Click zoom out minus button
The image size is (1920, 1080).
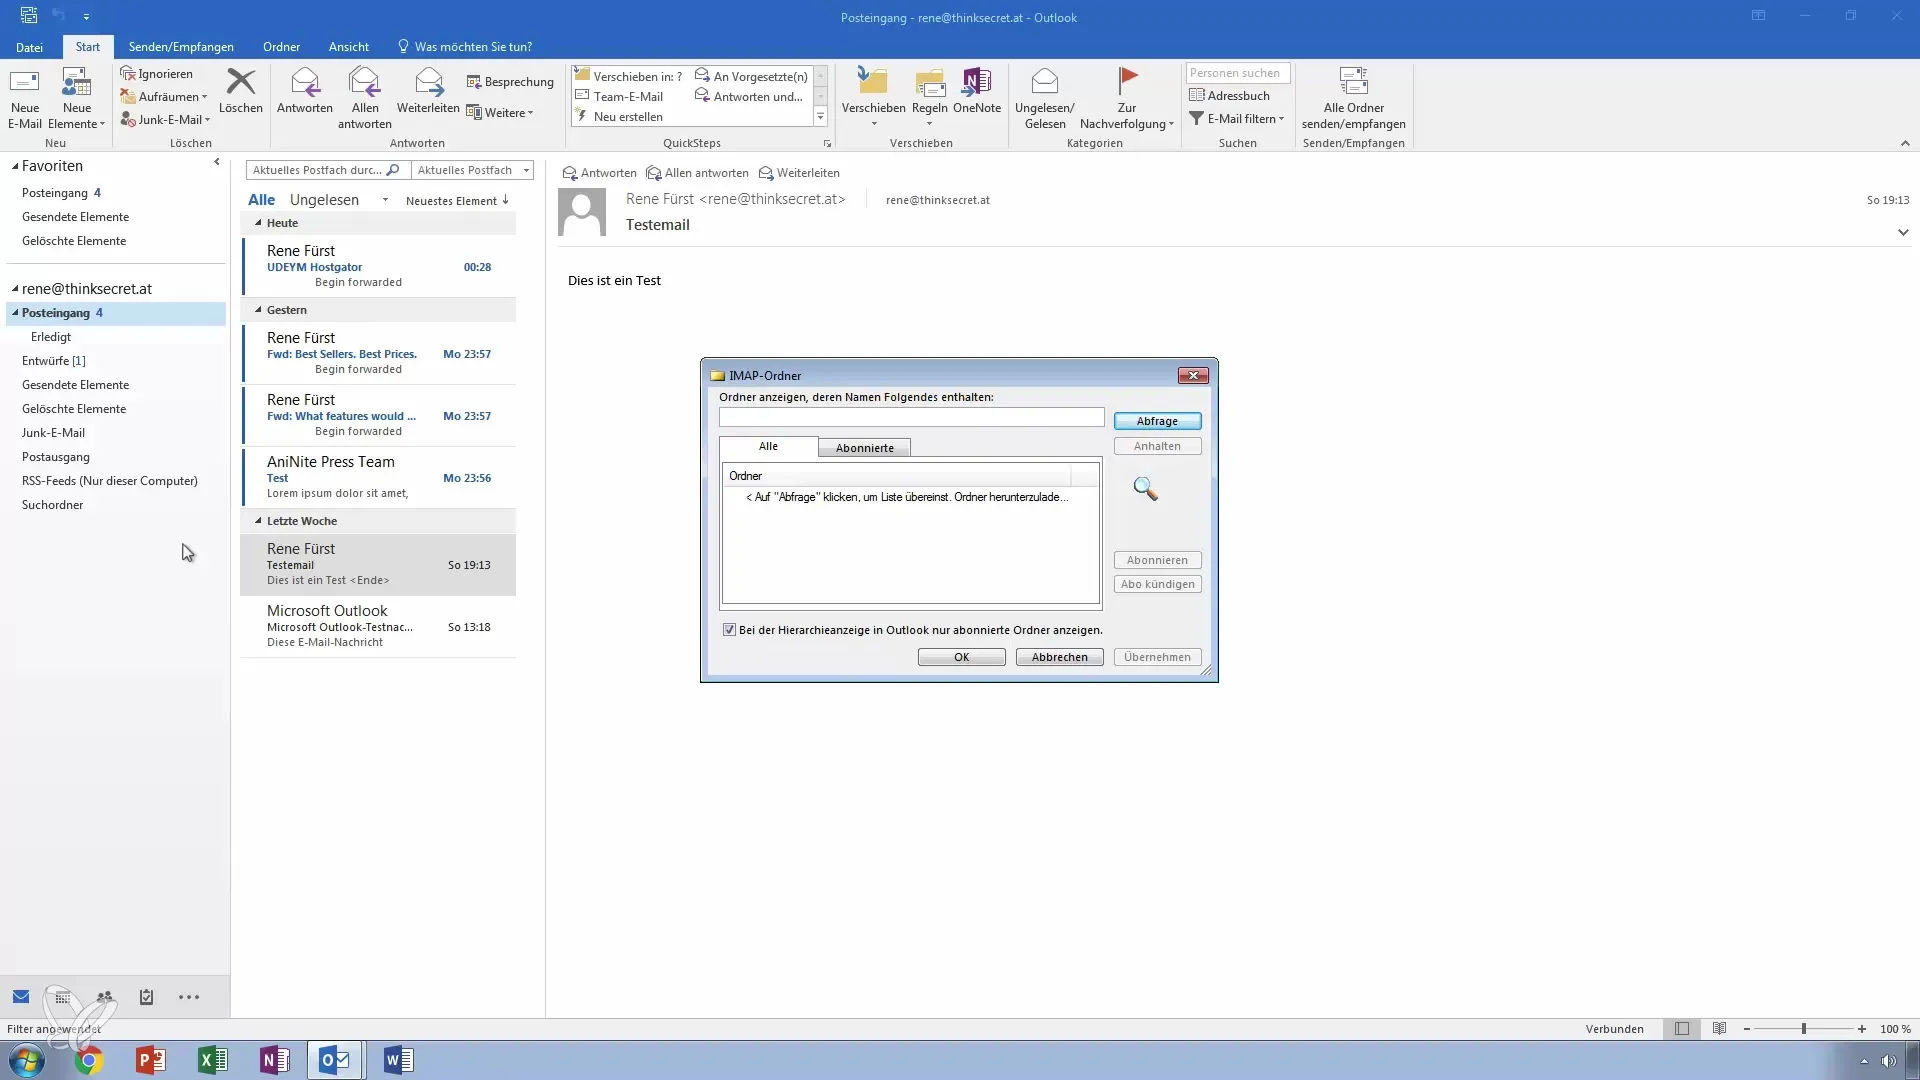(x=1747, y=1029)
